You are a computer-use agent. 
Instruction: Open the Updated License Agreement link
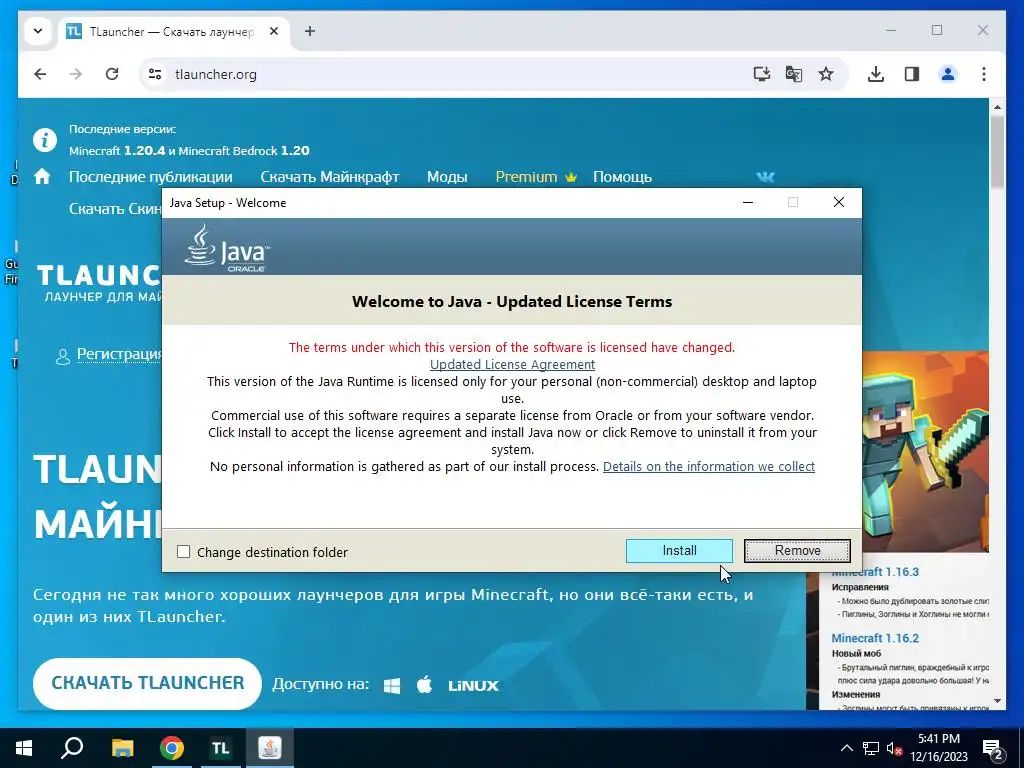[x=512, y=364]
